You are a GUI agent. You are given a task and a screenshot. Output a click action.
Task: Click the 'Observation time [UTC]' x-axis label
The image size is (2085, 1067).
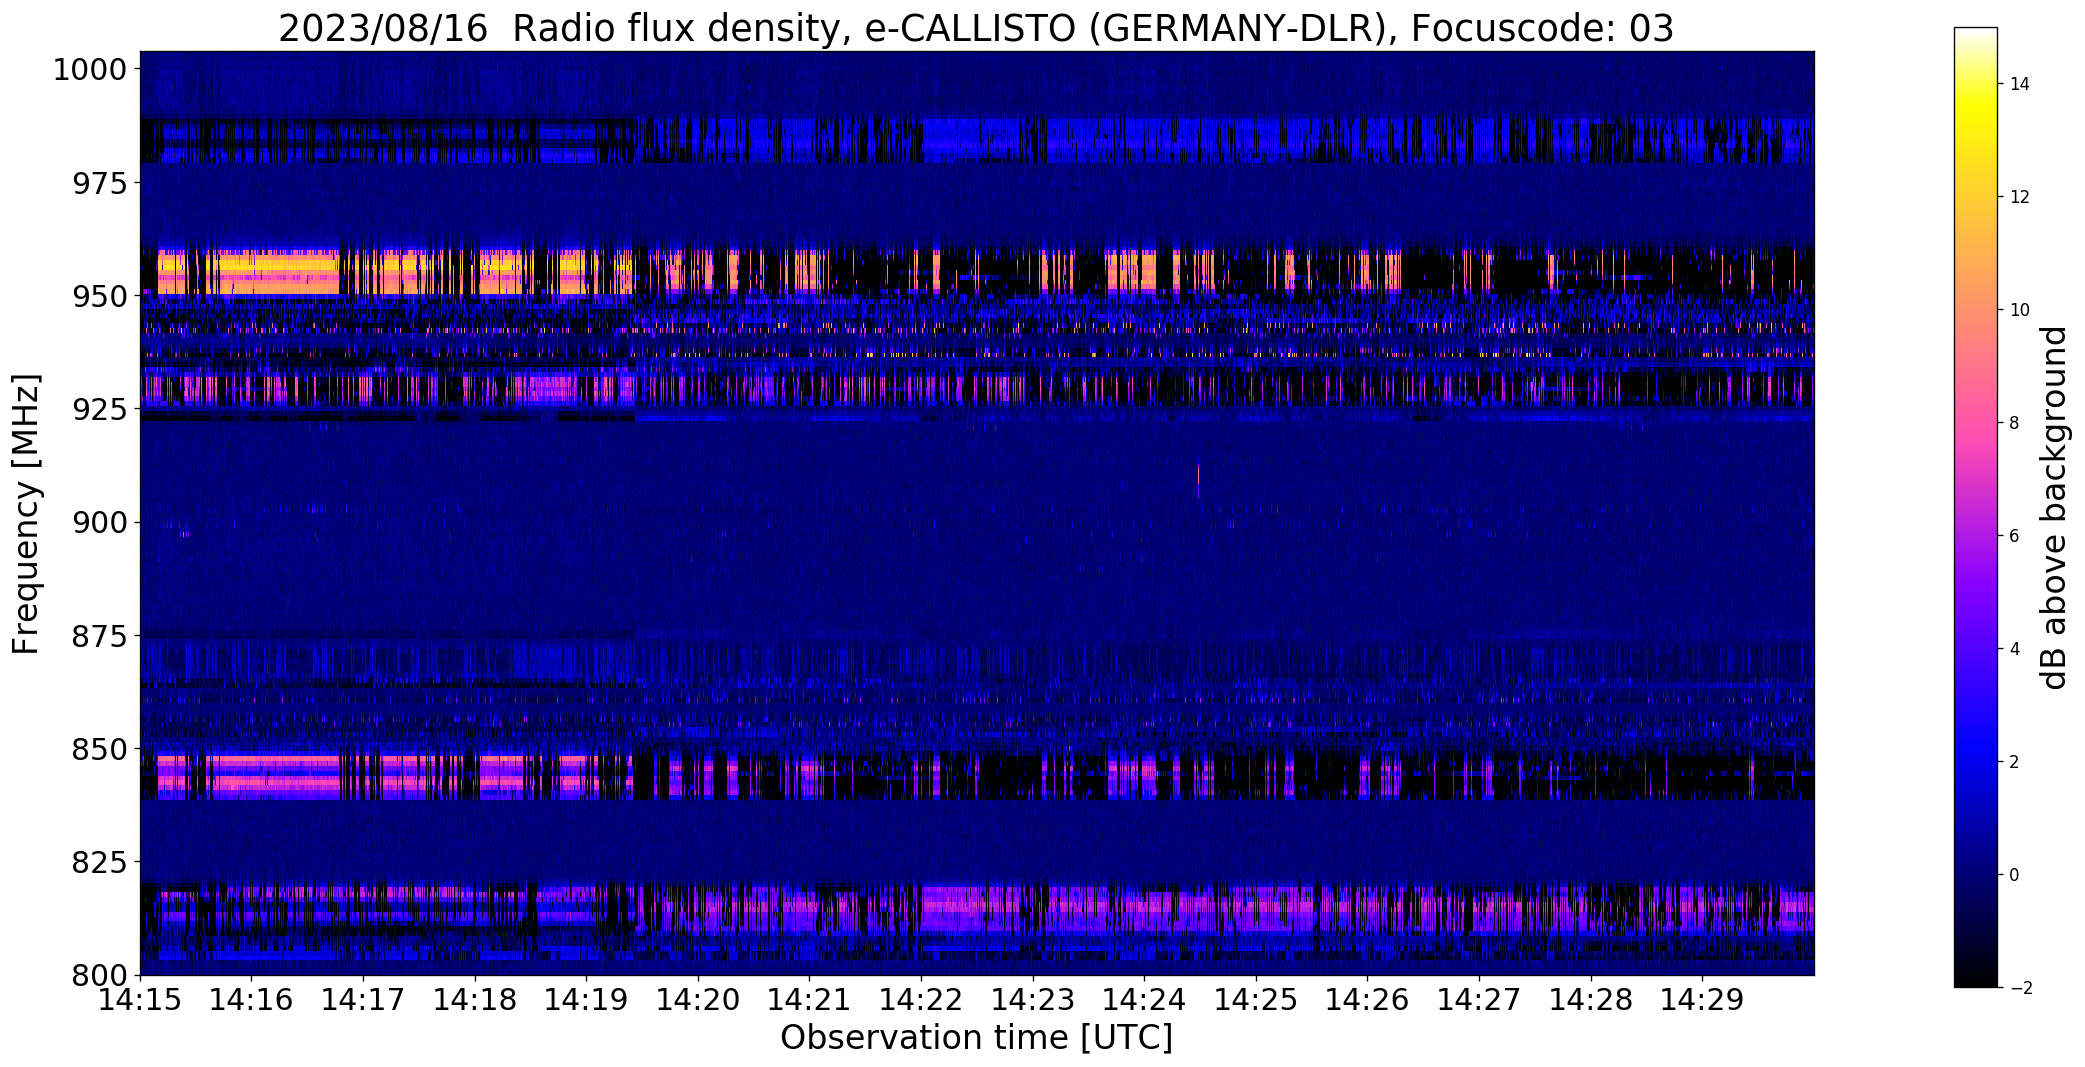pyautogui.click(x=976, y=1038)
